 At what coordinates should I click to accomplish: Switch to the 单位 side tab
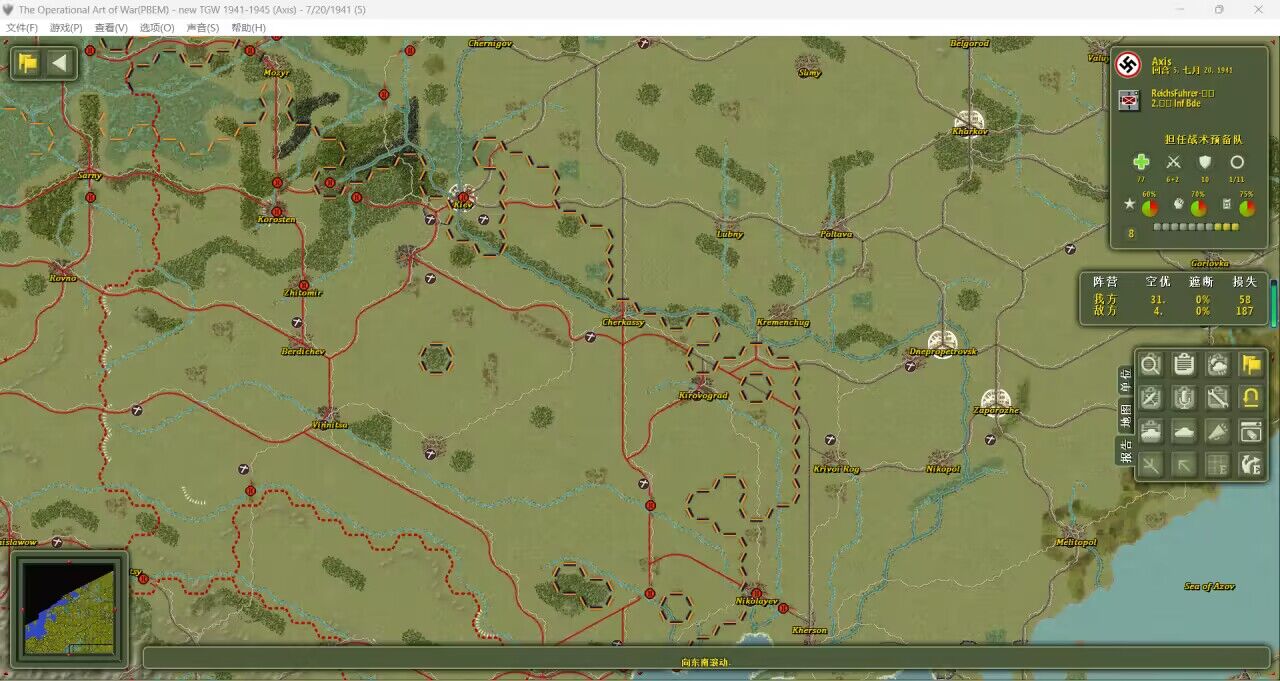(x=1125, y=378)
